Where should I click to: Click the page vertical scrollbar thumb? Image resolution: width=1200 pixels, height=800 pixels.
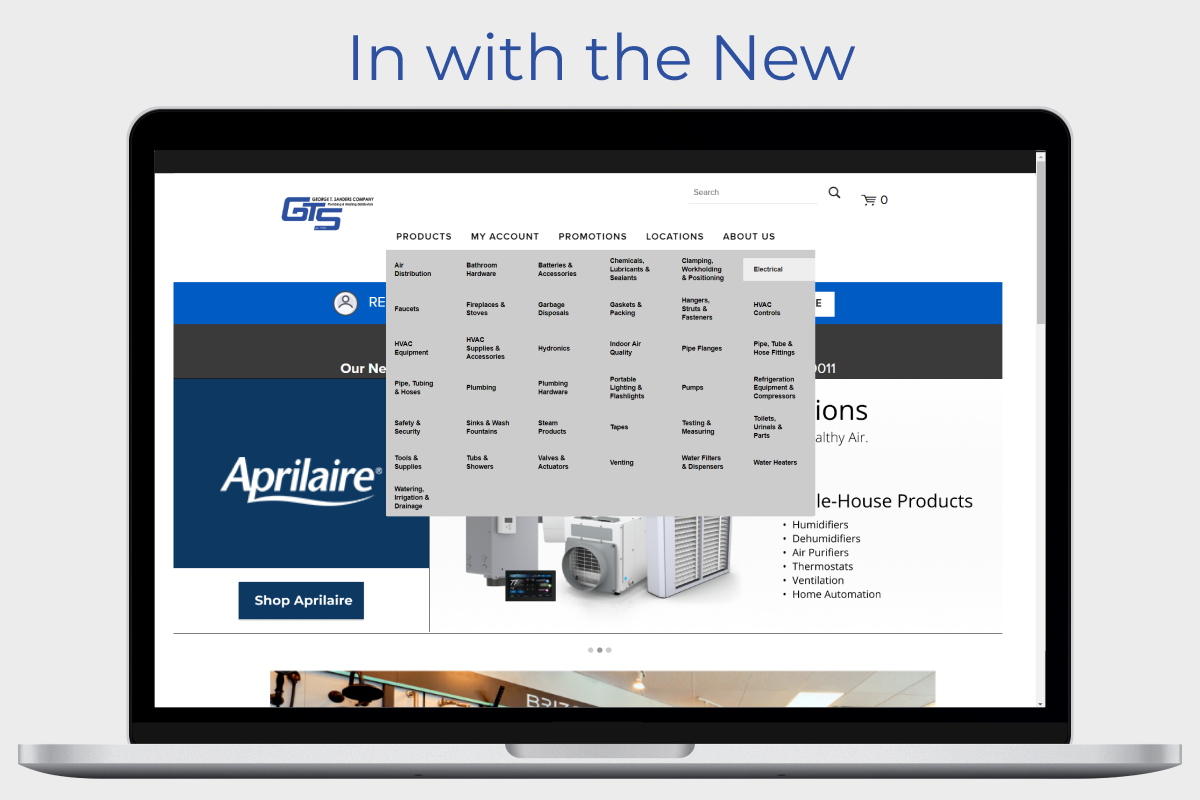click(x=1042, y=242)
